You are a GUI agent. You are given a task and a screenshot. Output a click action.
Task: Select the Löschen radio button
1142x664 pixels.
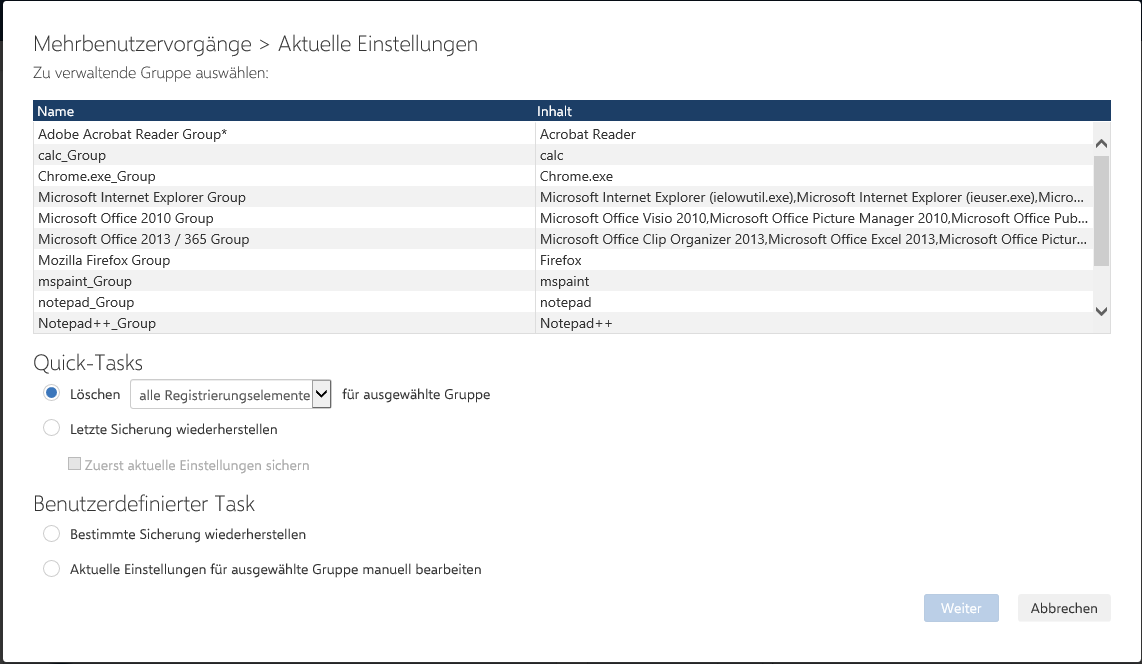tap(51, 393)
